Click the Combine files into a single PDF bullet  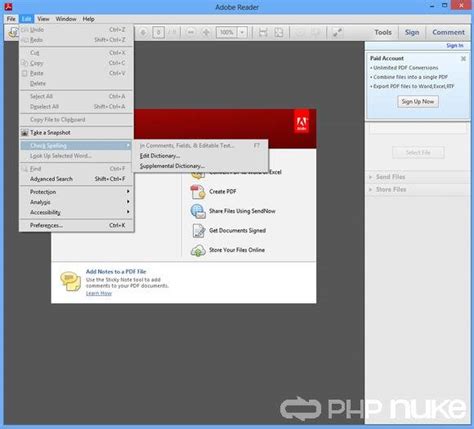click(x=409, y=77)
